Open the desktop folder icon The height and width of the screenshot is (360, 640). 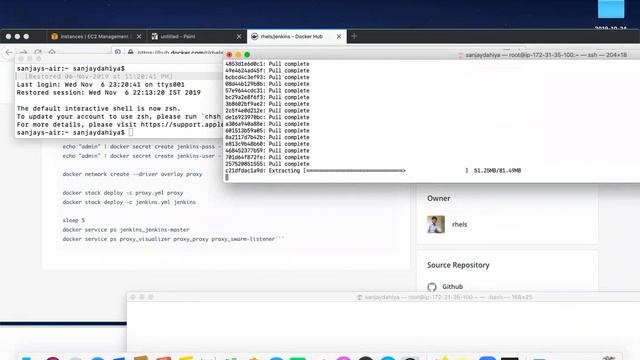(611, 9)
